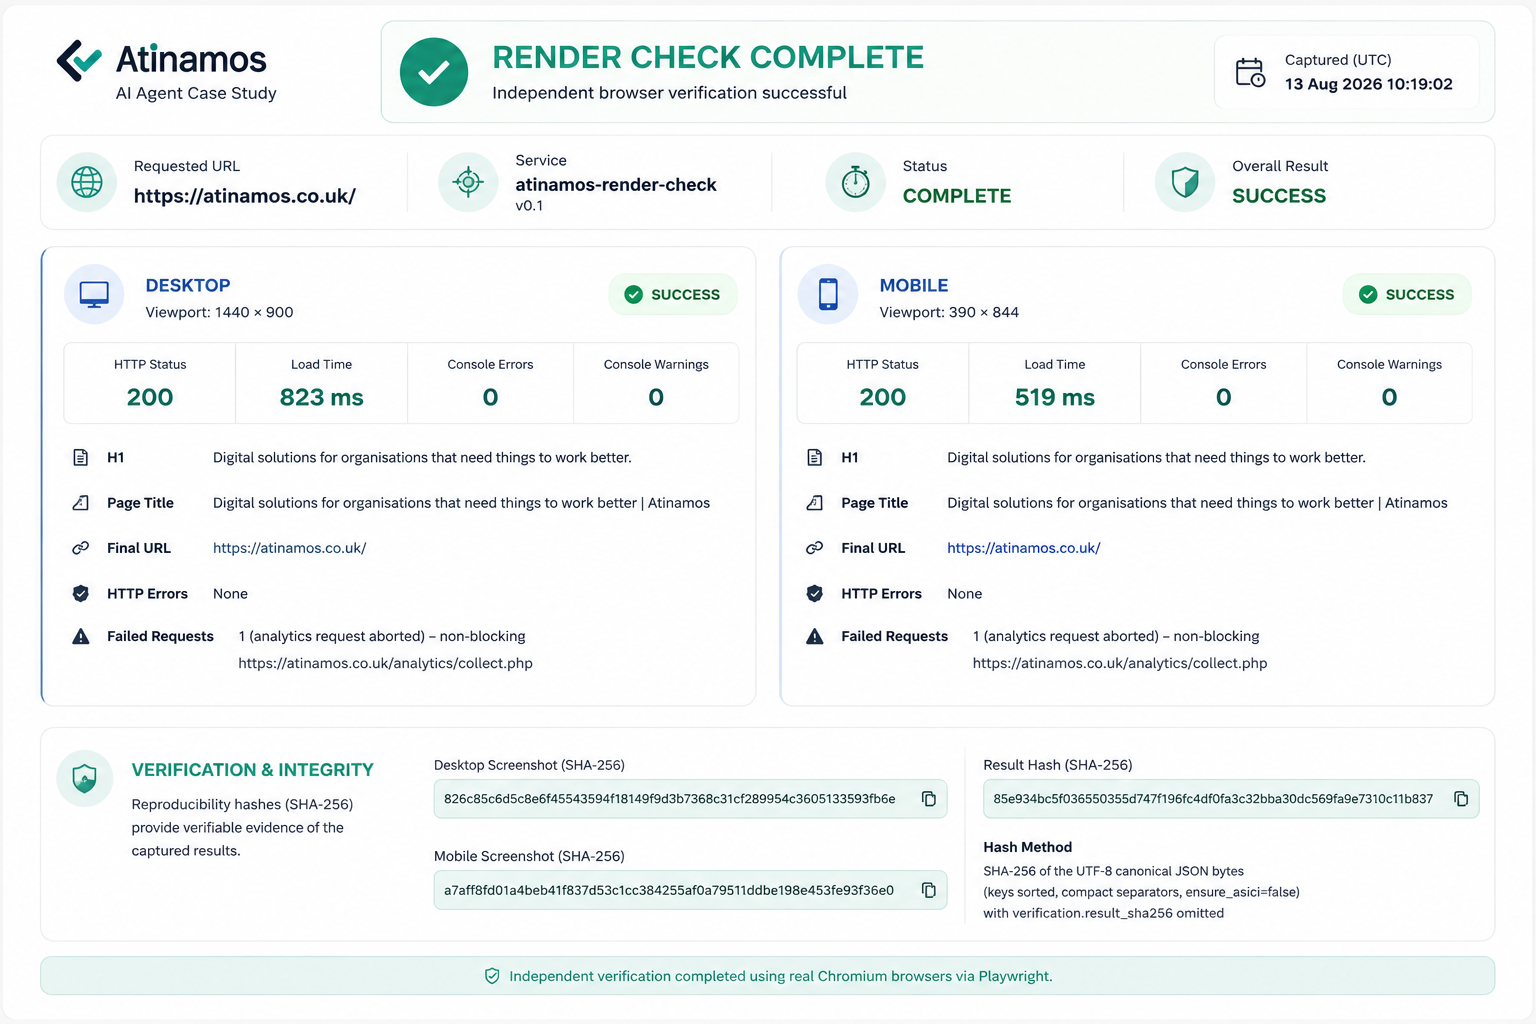1536x1024 pixels.
Task: Click the calendar clock icon by Captured
Action: pos(1250,72)
